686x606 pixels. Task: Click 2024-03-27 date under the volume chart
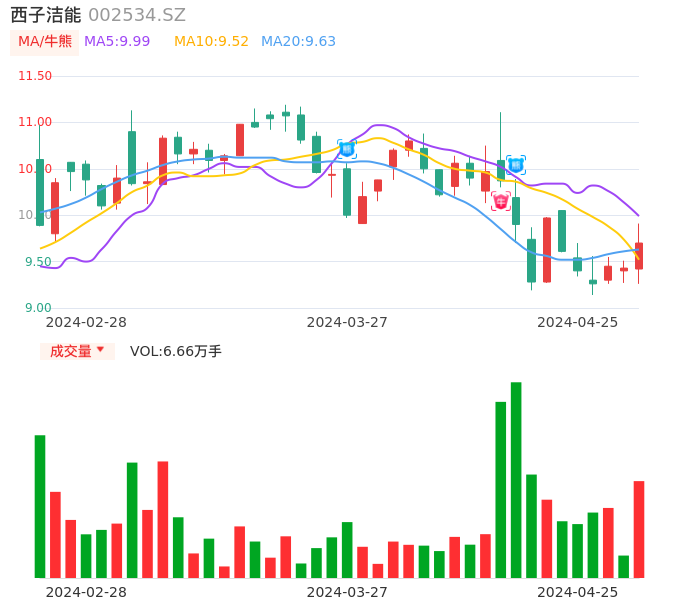pos(347,592)
